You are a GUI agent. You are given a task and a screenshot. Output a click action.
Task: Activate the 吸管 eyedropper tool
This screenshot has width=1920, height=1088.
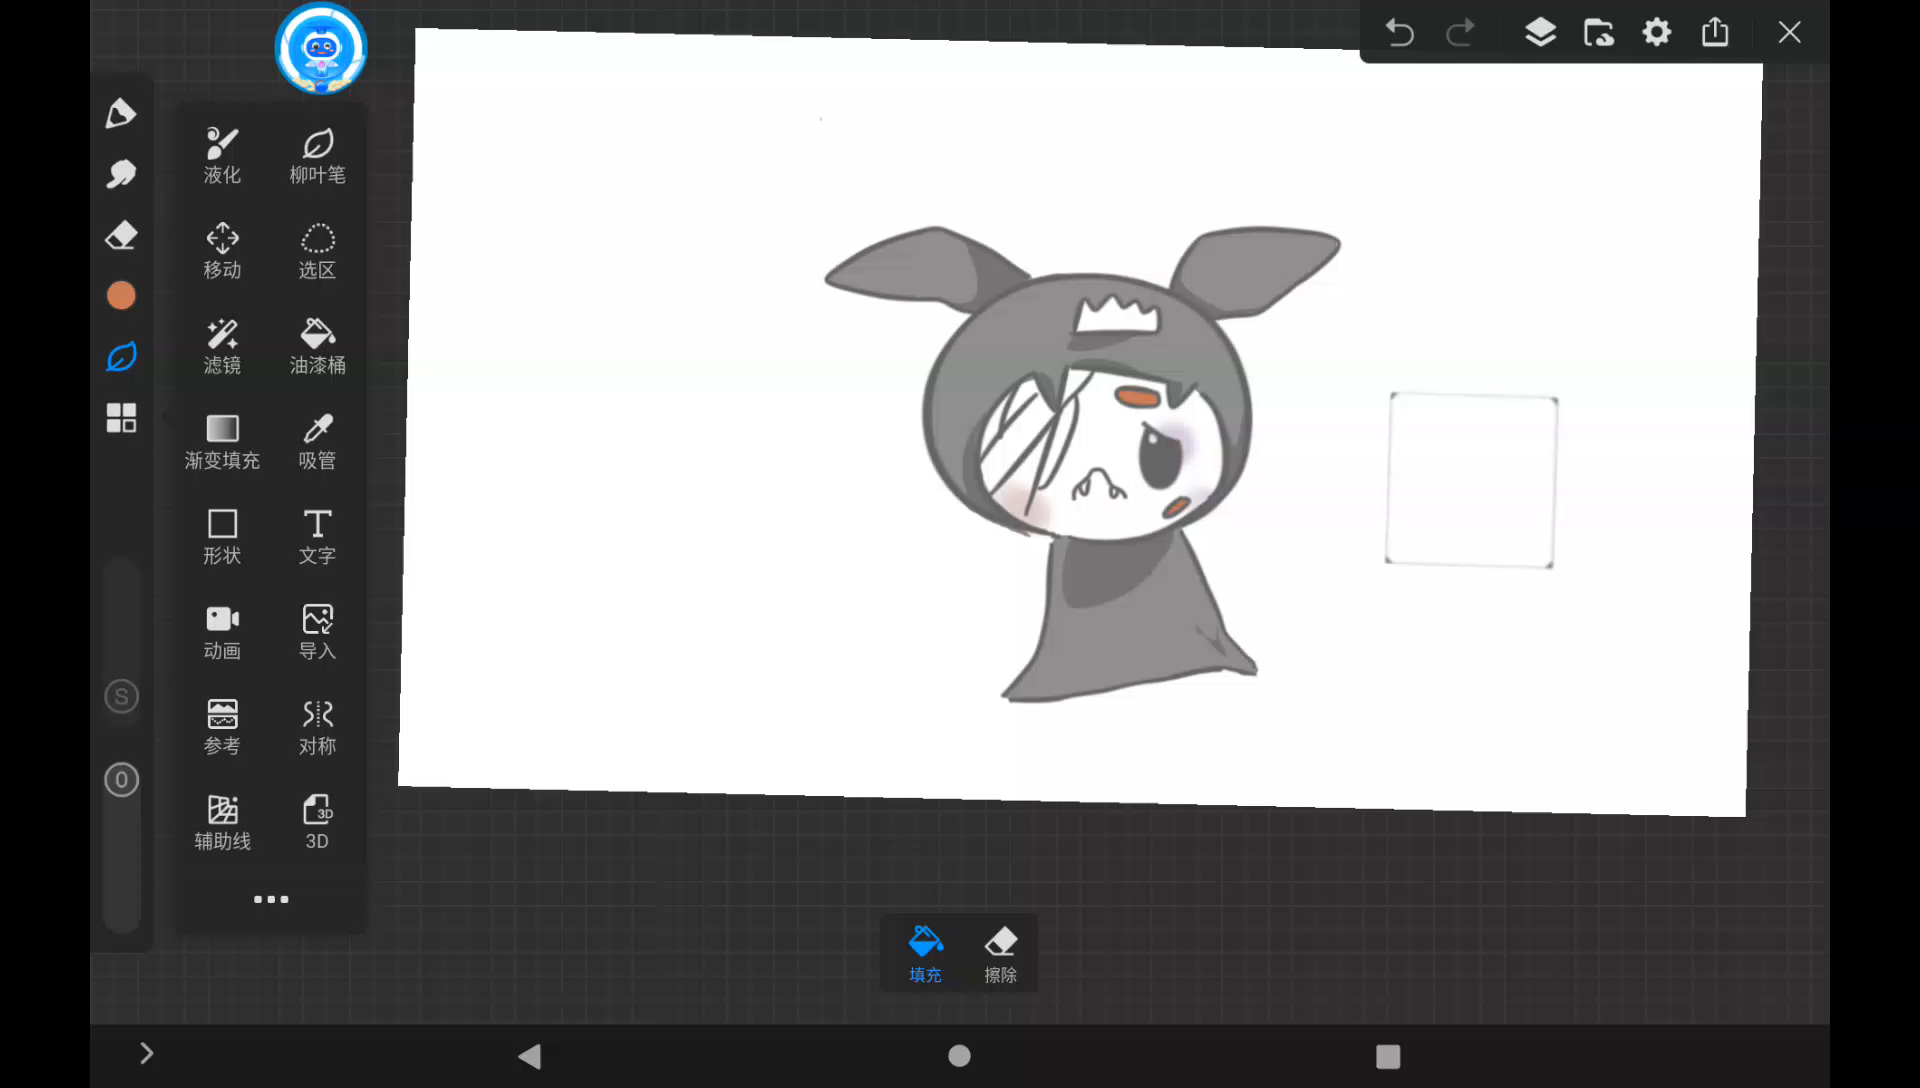point(317,441)
